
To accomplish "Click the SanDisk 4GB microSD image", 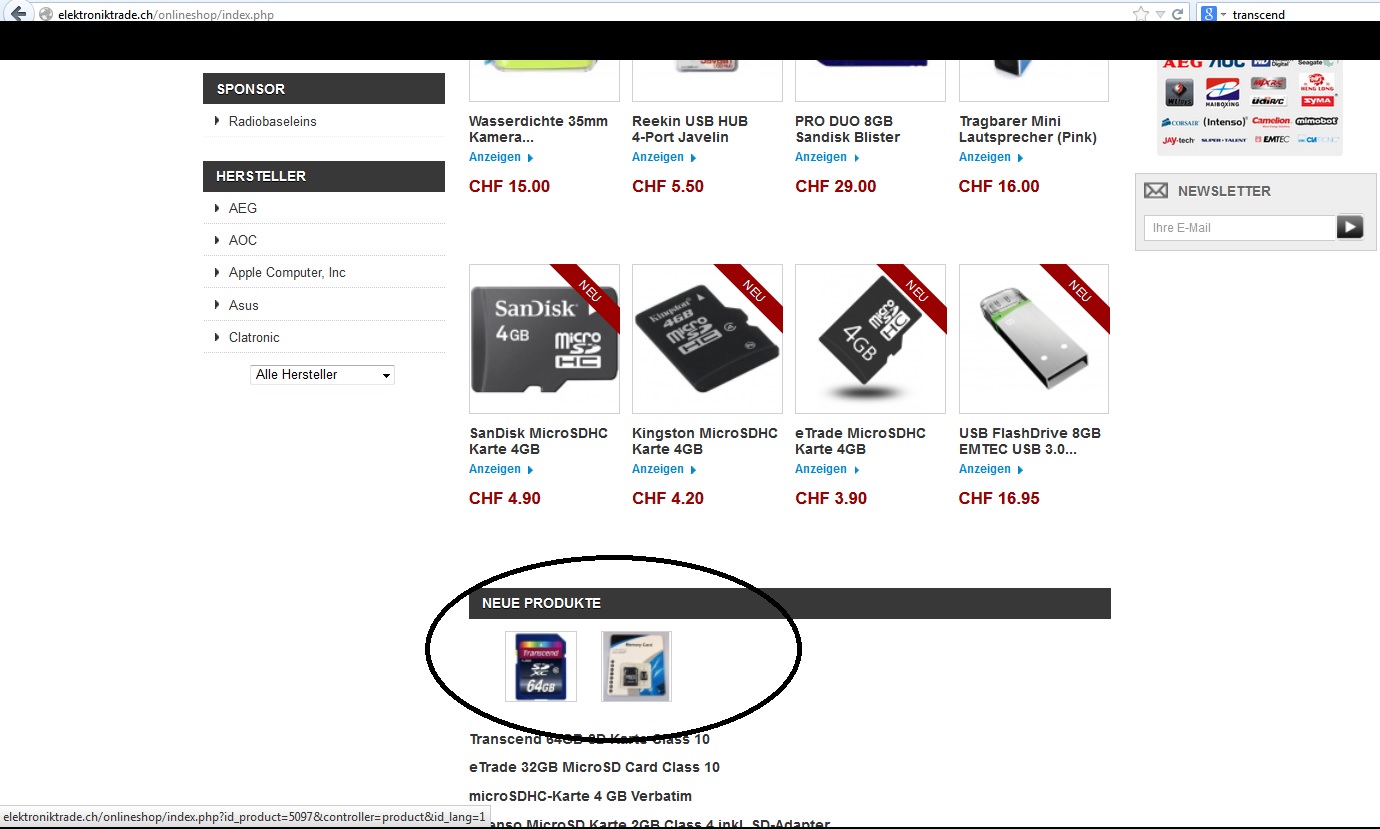I will (x=544, y=339).
